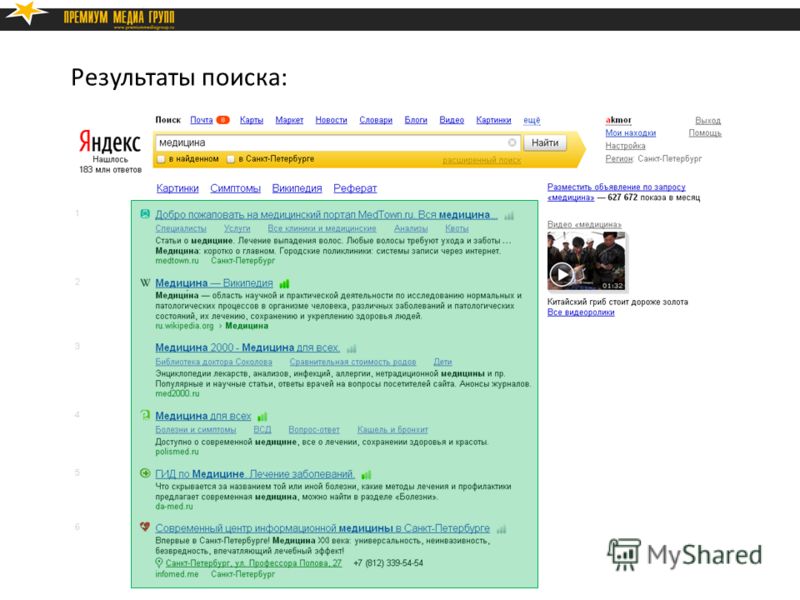
Task: Click the Болезни и симптомы sitelink
Action: click(196, 430)
